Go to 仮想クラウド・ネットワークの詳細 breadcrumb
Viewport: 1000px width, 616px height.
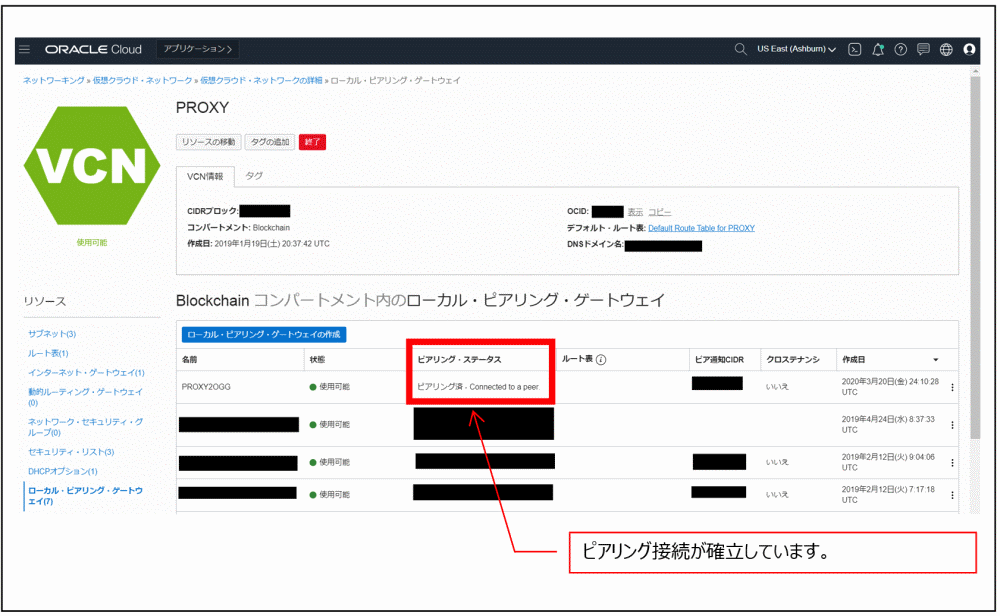(261, 80)
